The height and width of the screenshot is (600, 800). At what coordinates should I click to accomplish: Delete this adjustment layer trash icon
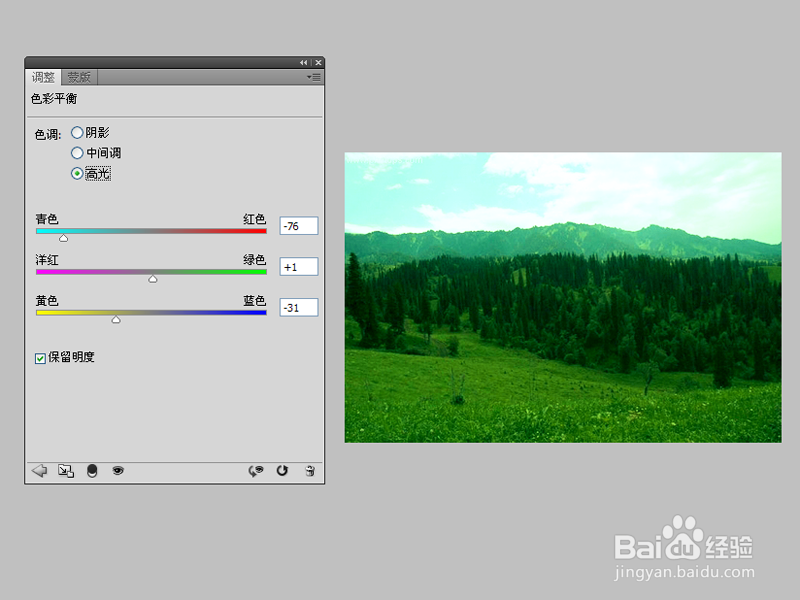(310, 470)
